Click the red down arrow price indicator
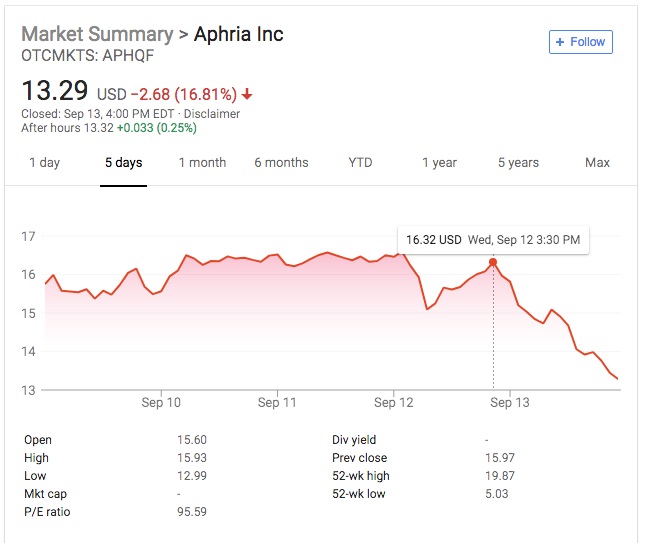The width and height of the screenshot is (645, 543). tap(247, 95)
